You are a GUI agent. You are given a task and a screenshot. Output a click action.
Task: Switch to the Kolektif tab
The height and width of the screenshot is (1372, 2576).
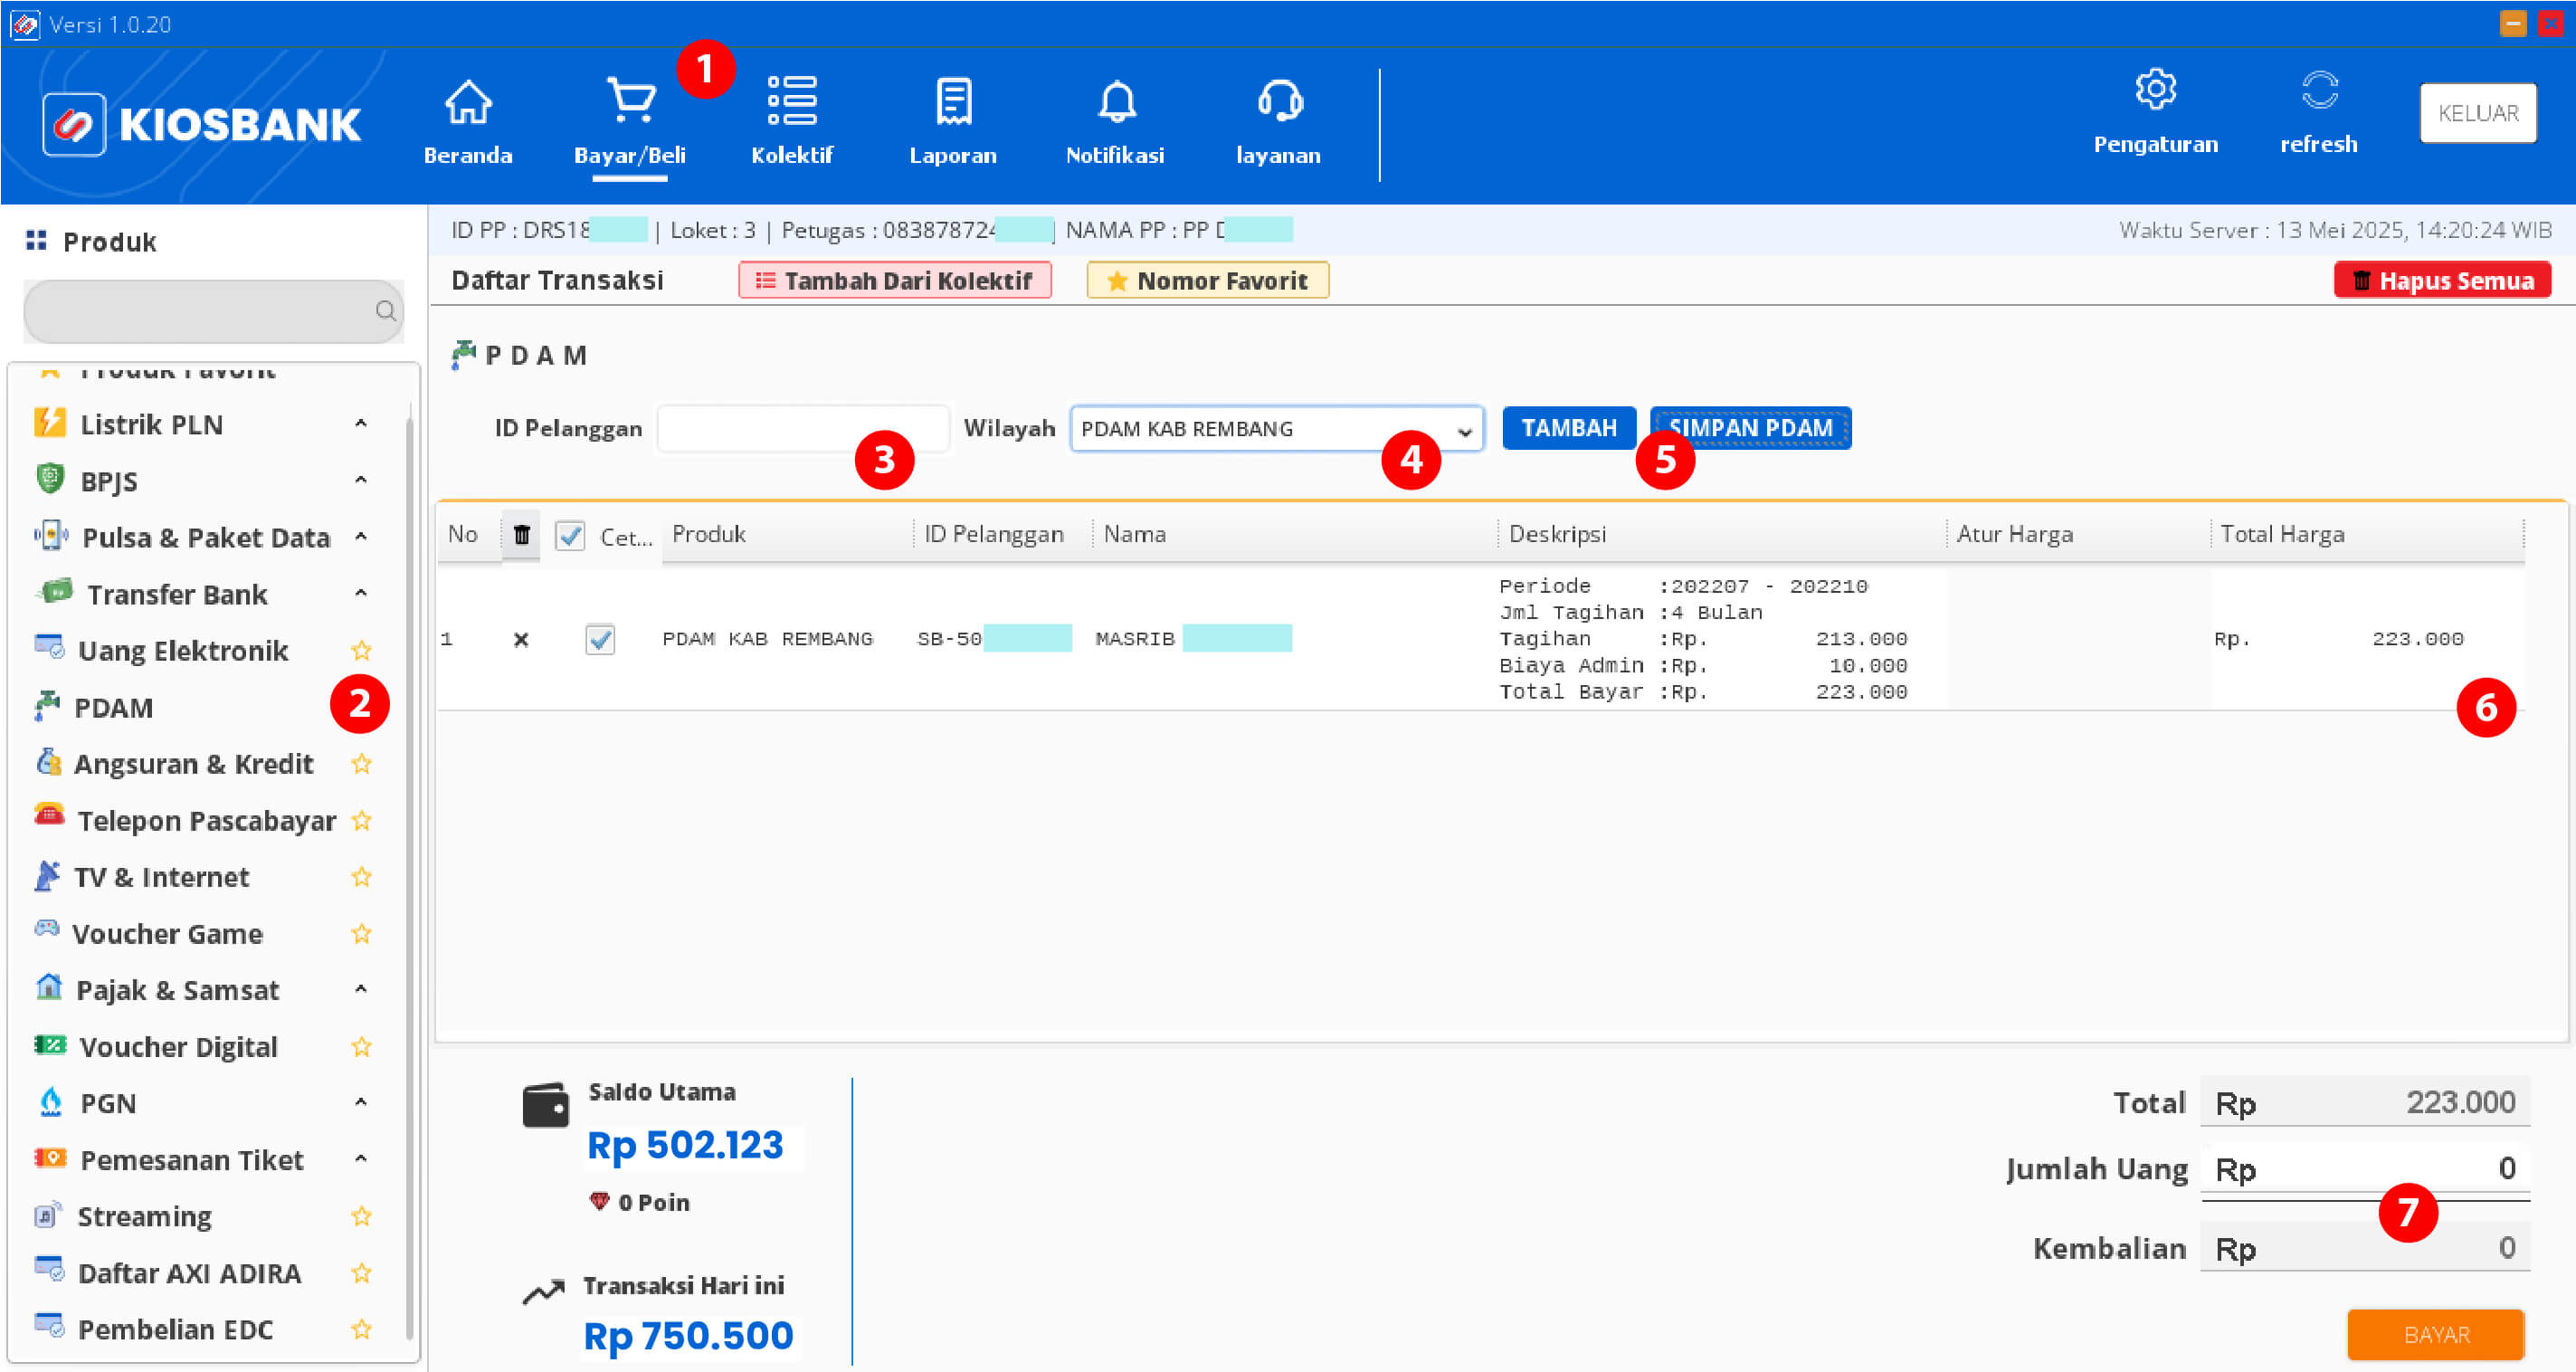click(x=792, y=120)
